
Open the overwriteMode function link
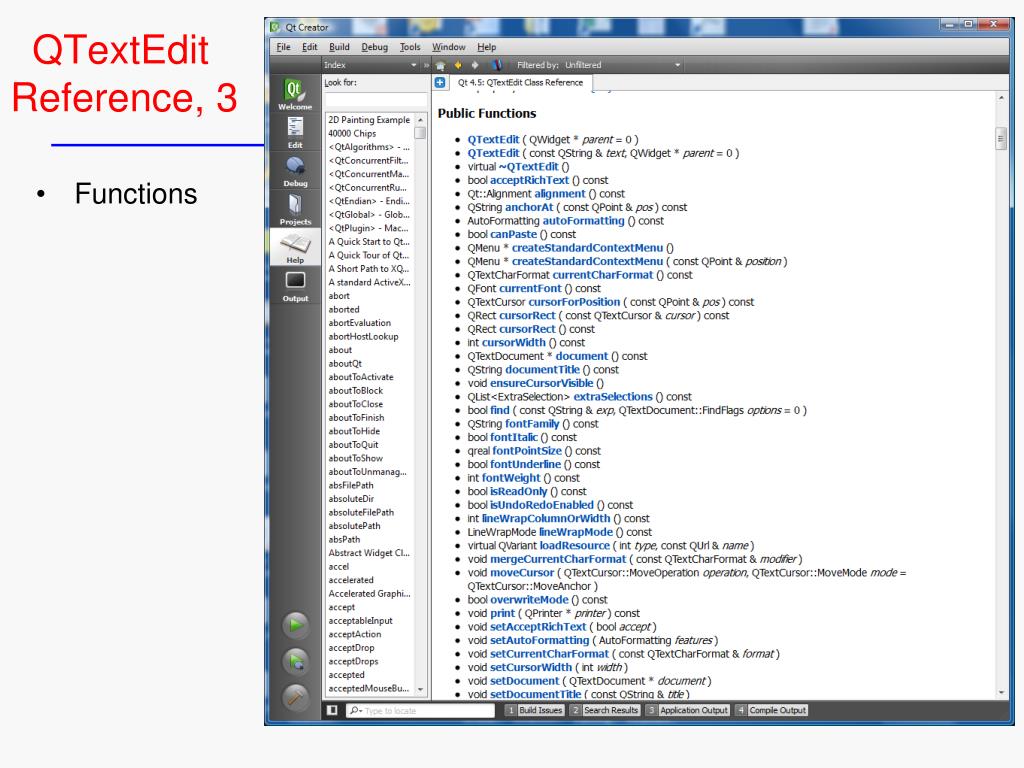529,600
